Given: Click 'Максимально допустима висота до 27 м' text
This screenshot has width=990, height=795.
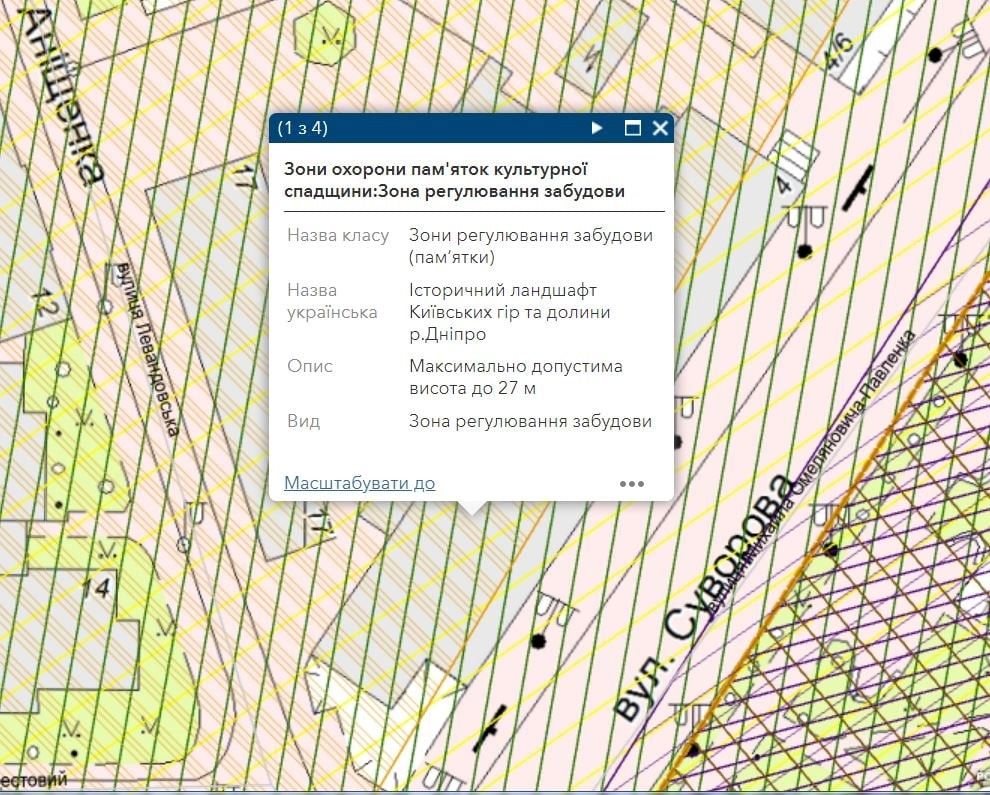Looking at the screenshot, I should pyautogui.click(x=515, y=377).
